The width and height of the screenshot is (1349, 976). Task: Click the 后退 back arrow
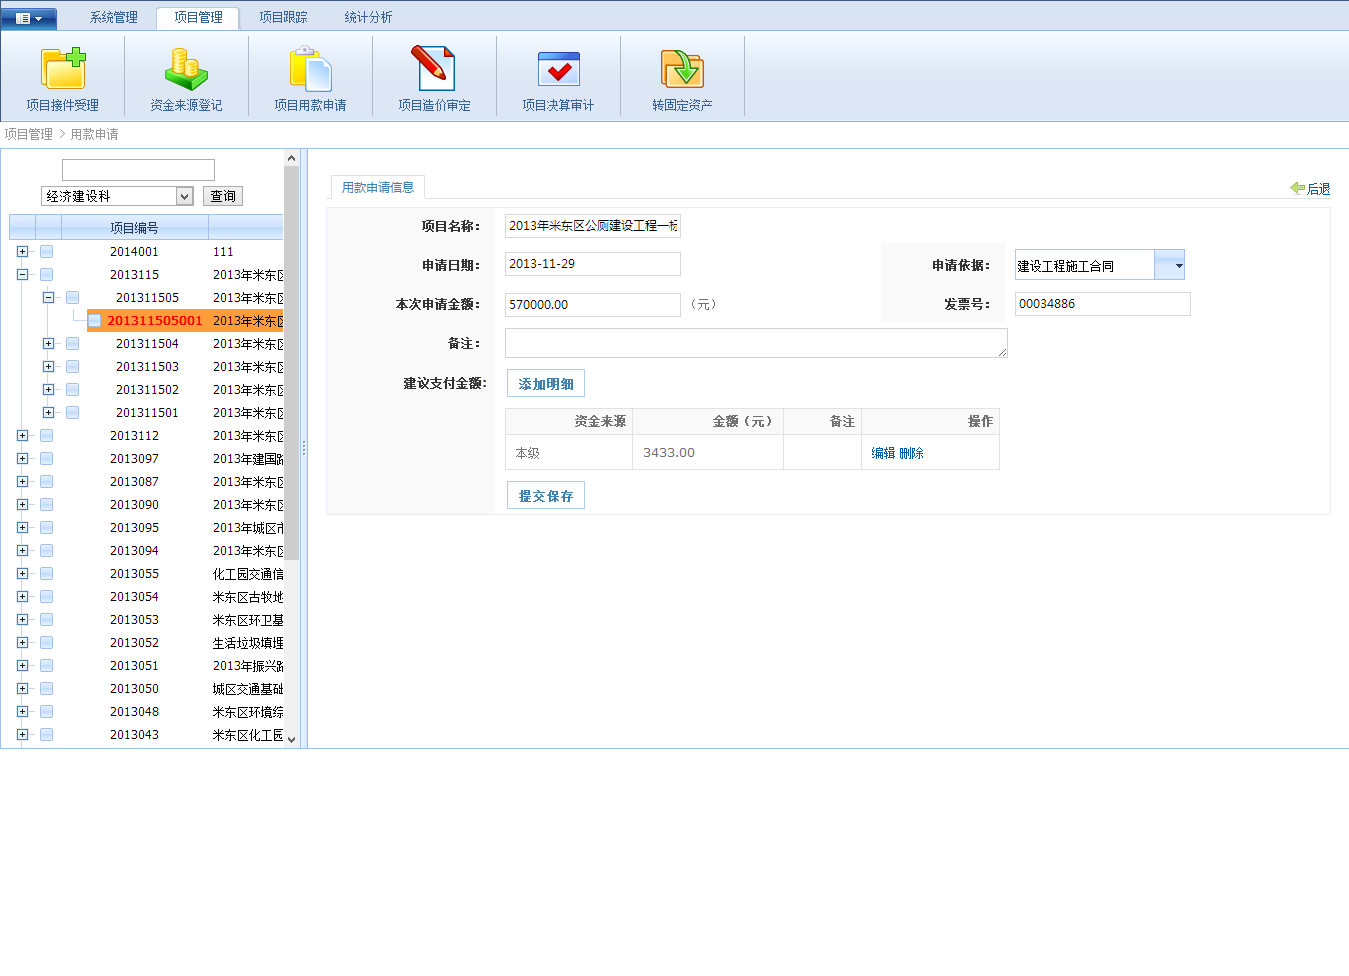point(1310,189)
